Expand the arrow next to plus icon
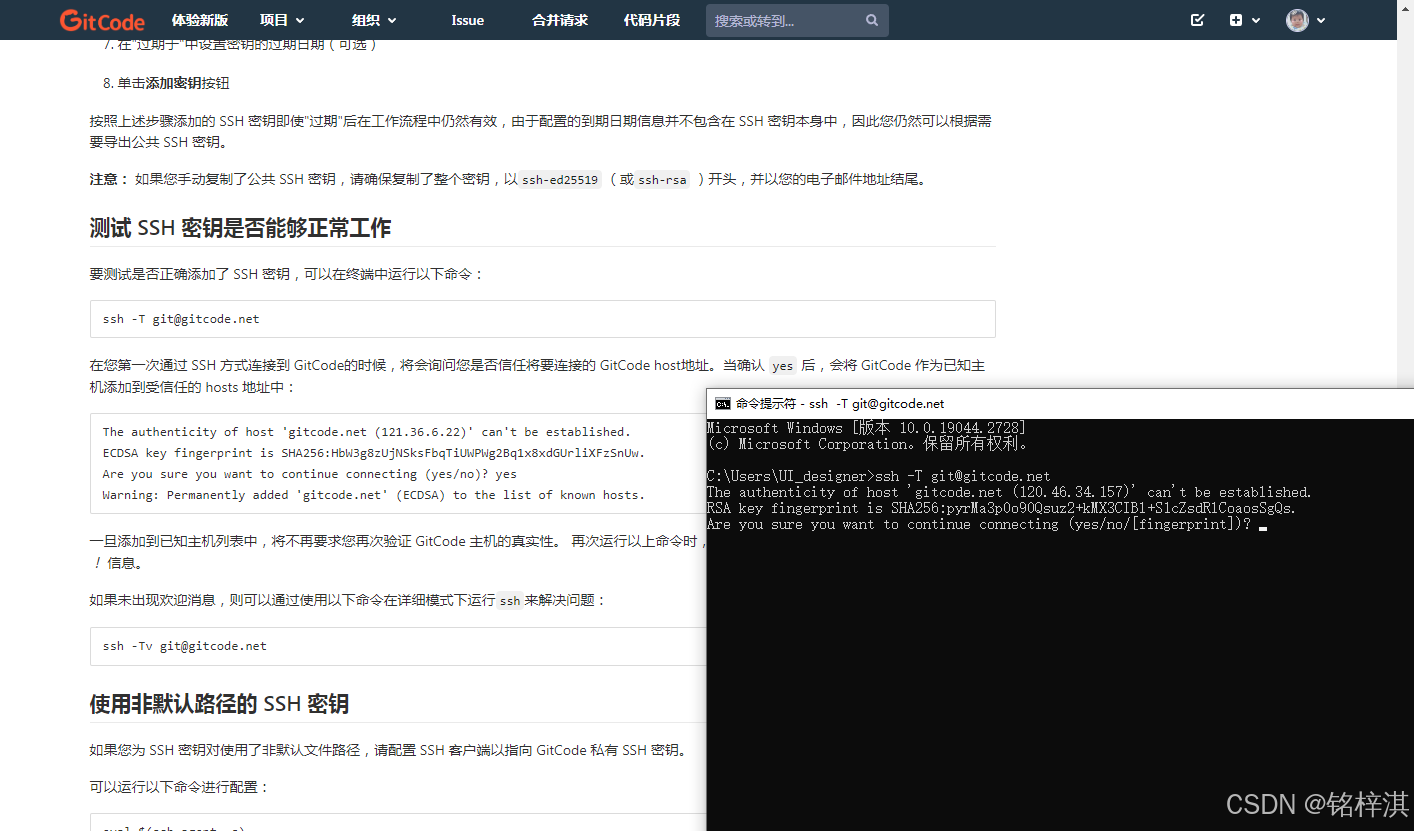Image resolution: width=1414 pixels, height=831 pixels. pos(1256,20)
